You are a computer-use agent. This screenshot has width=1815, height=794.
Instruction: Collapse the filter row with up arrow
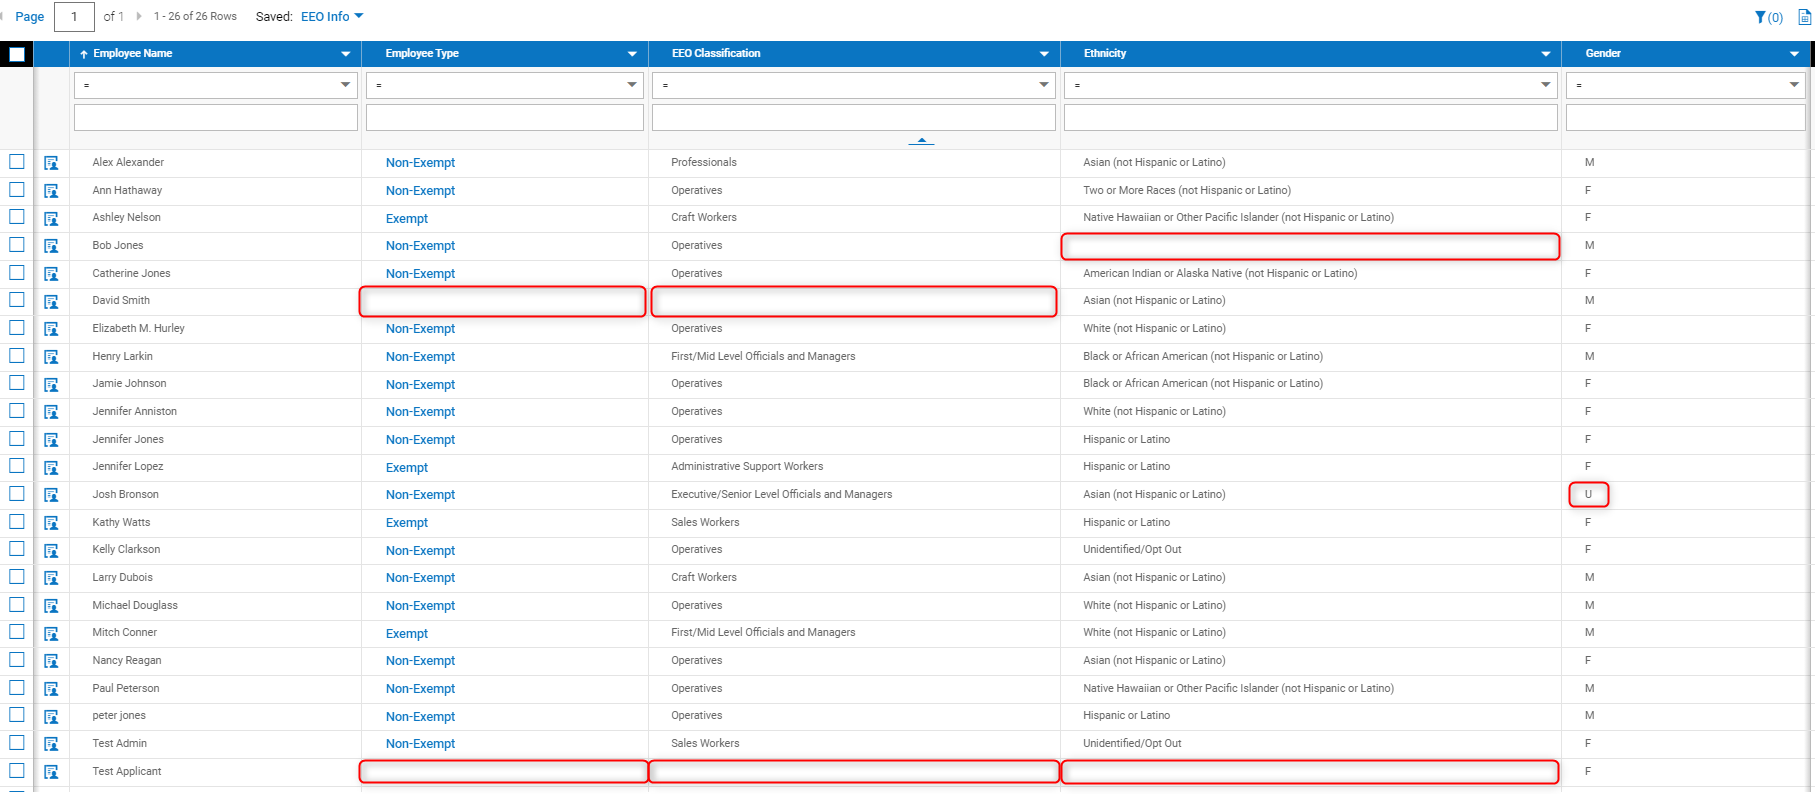coord(921,141)
